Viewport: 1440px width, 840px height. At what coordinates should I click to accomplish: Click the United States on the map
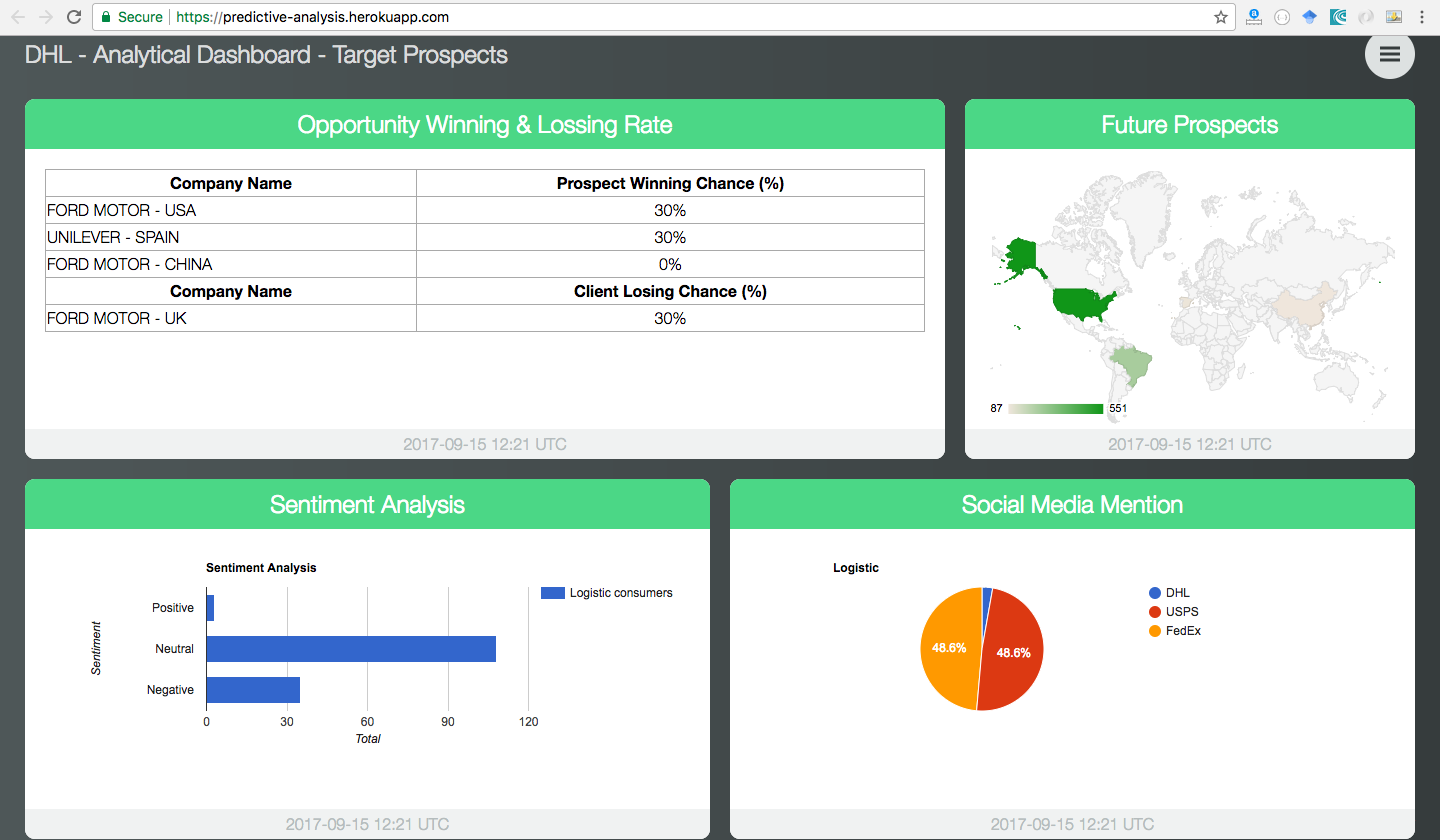point(1082,303)
